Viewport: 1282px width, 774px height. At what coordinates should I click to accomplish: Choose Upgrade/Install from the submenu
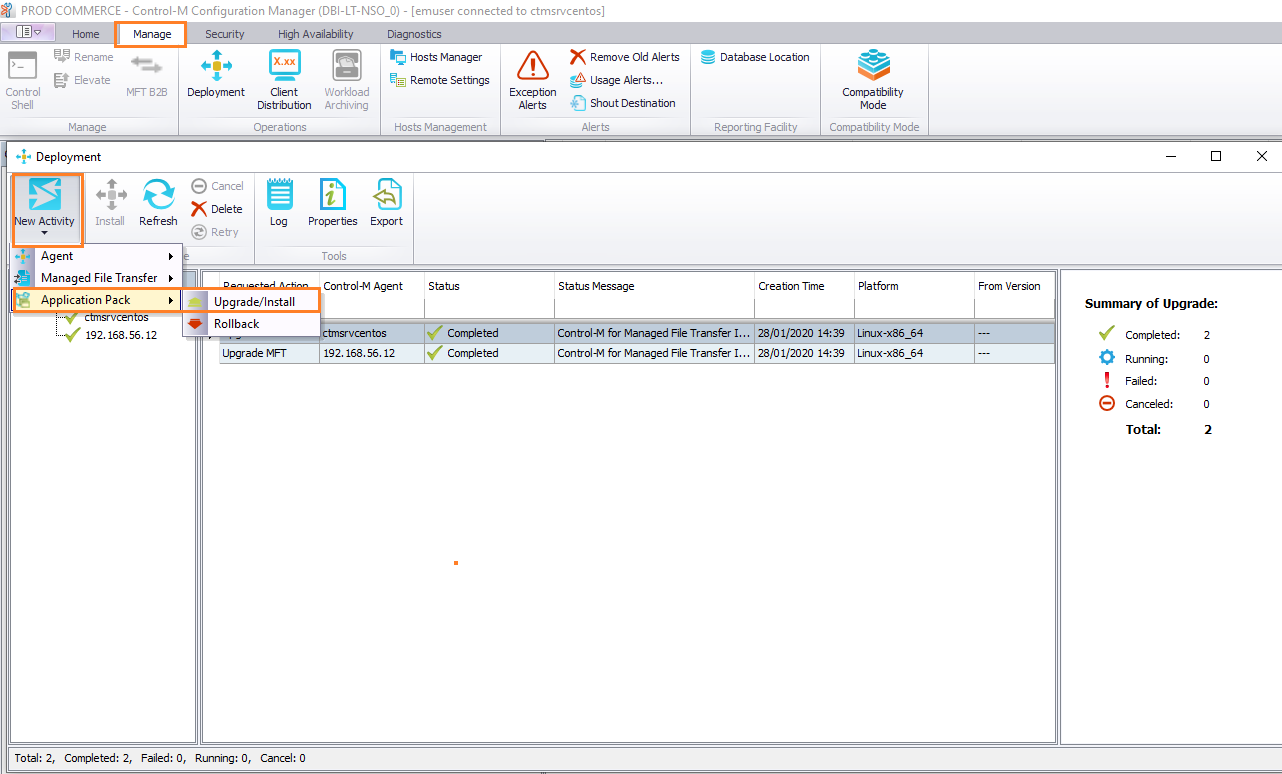coord(254,302)
